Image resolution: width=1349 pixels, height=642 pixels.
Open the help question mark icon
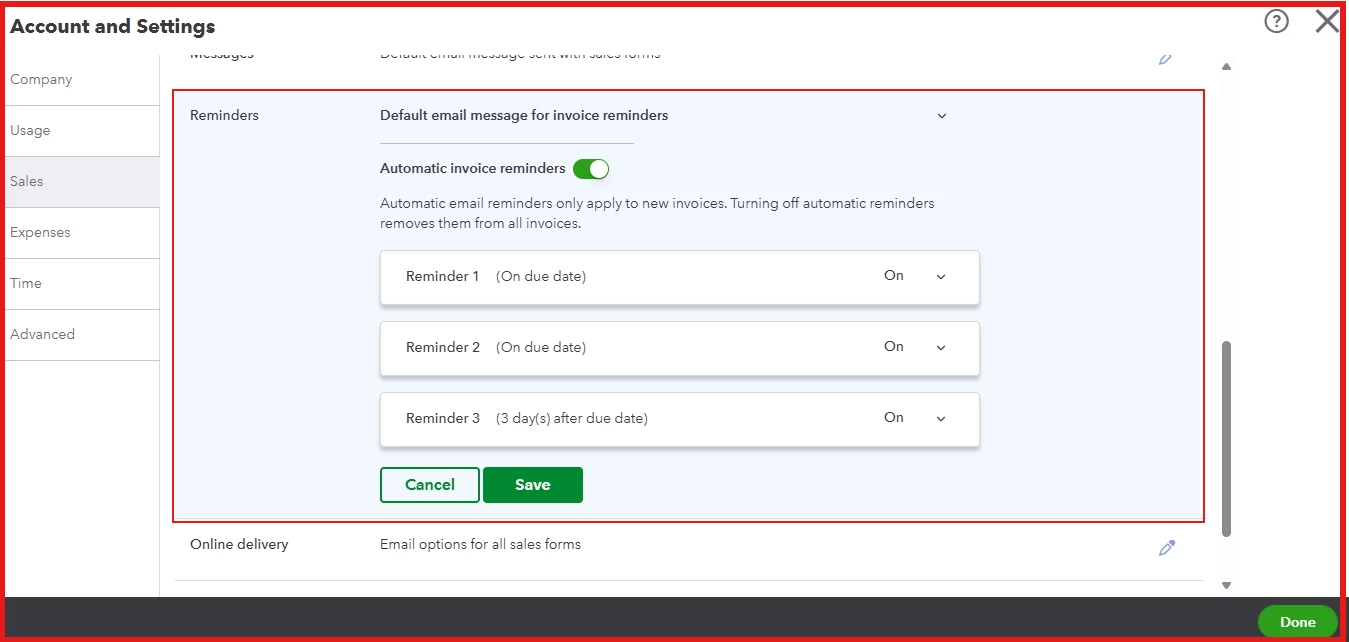tap(1276, 21)
